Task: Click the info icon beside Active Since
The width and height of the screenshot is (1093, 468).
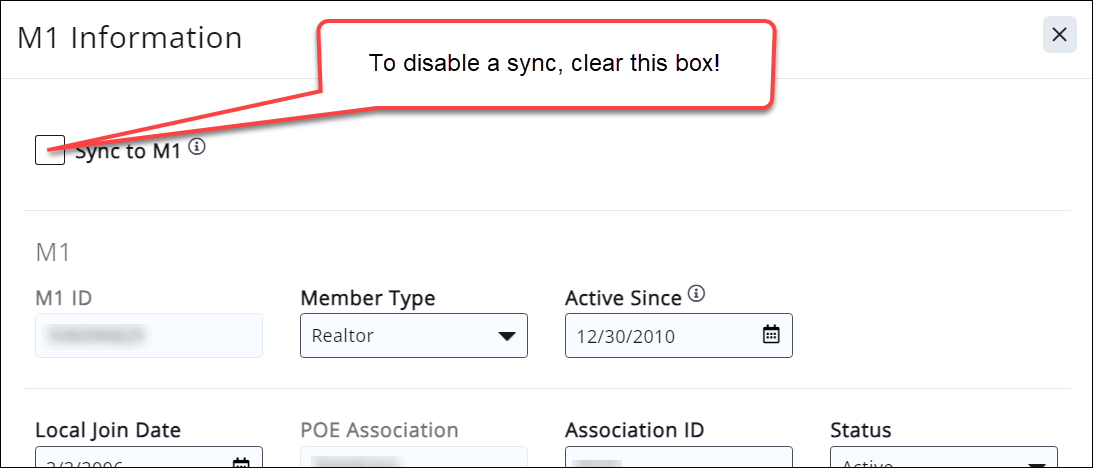Action: click(697, 294)
